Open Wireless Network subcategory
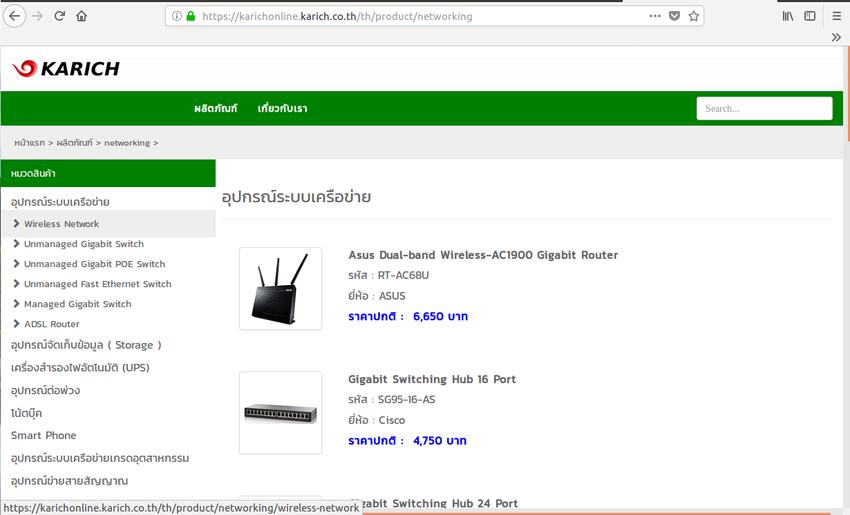The height and width of the screenshot is (515, 850). [x=61, y=224]
